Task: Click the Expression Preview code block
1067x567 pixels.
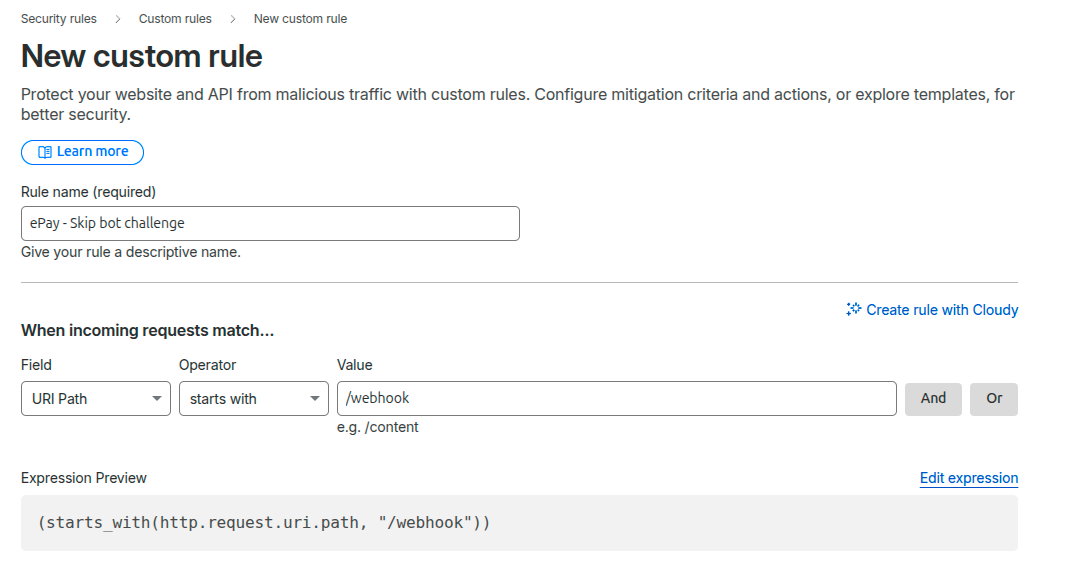Action: [519, 523]
